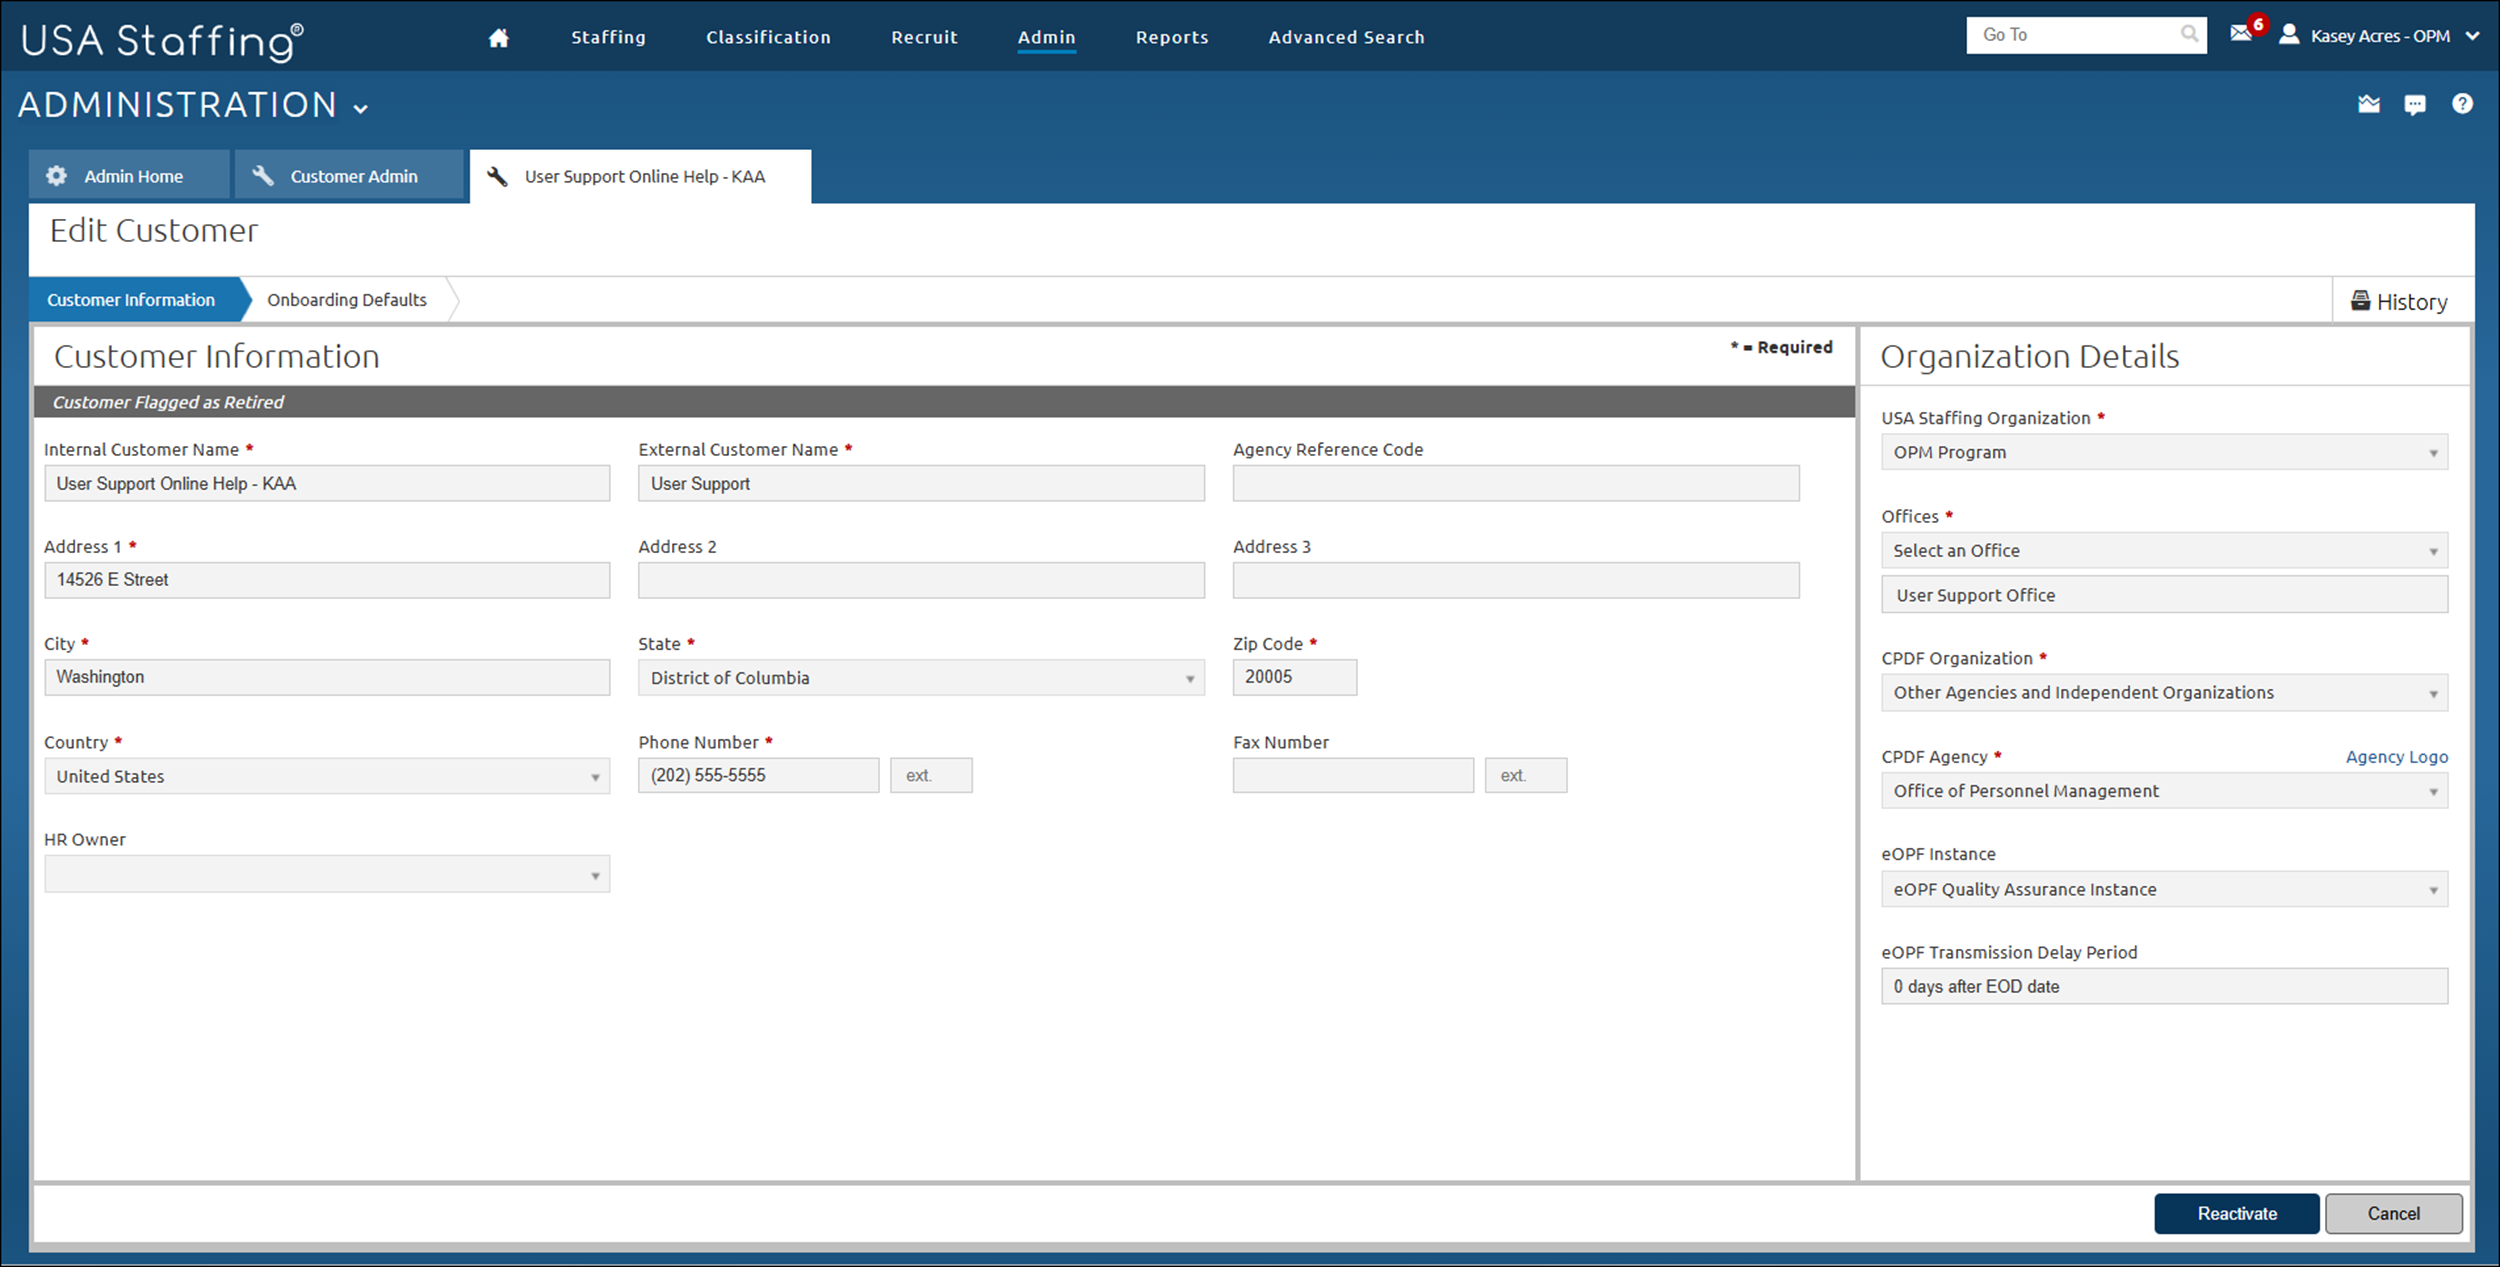Open the eOPF Instance dropdown
The height and width of the screenshot is (1267, 2500).
pos(2164,889)
